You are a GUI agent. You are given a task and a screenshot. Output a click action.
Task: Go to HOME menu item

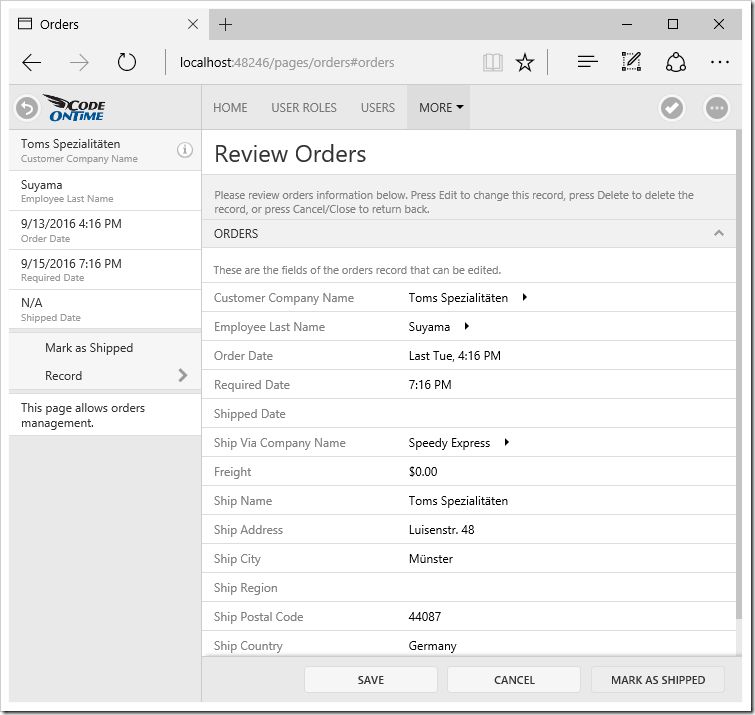230,107
